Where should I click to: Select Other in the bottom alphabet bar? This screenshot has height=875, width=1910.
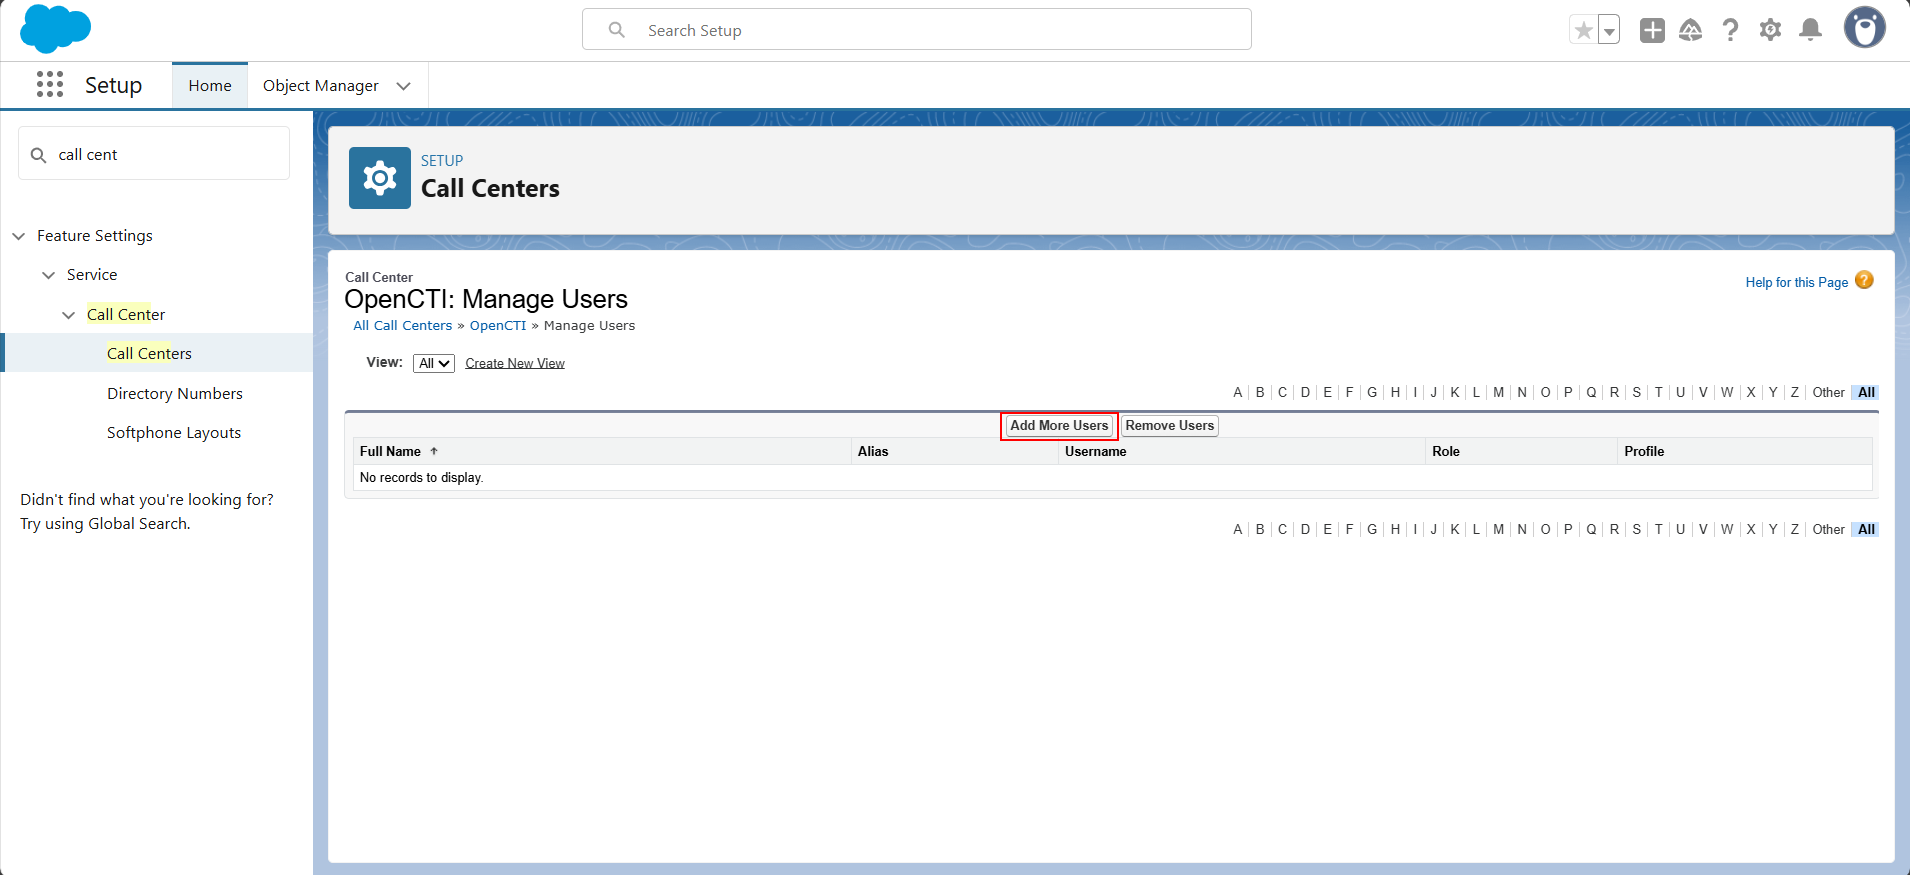[1828, 529]
